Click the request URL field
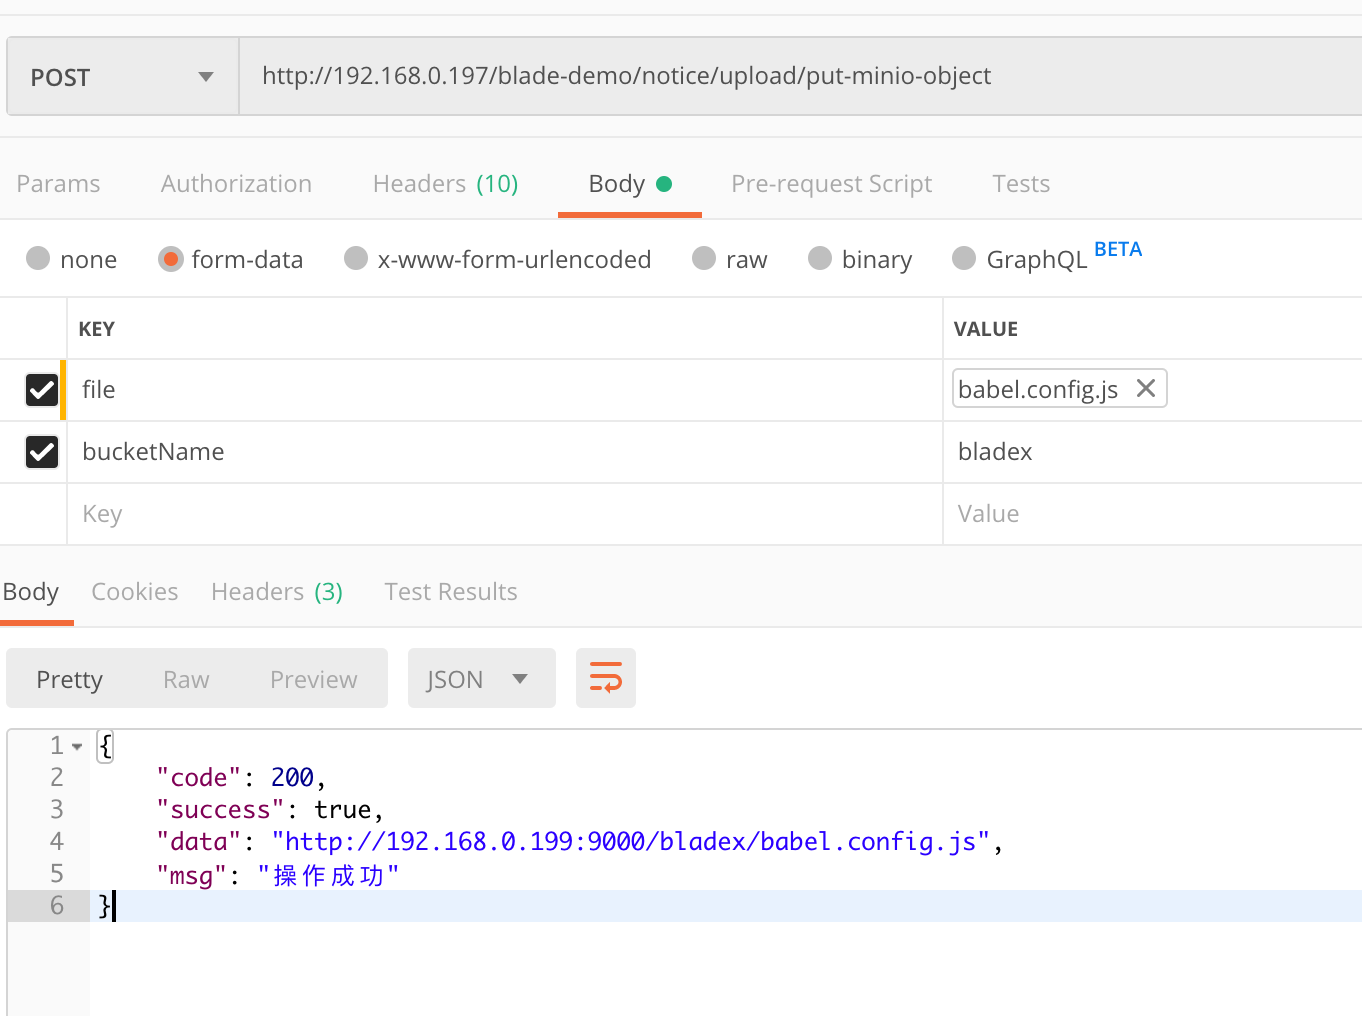 (800, 76)
